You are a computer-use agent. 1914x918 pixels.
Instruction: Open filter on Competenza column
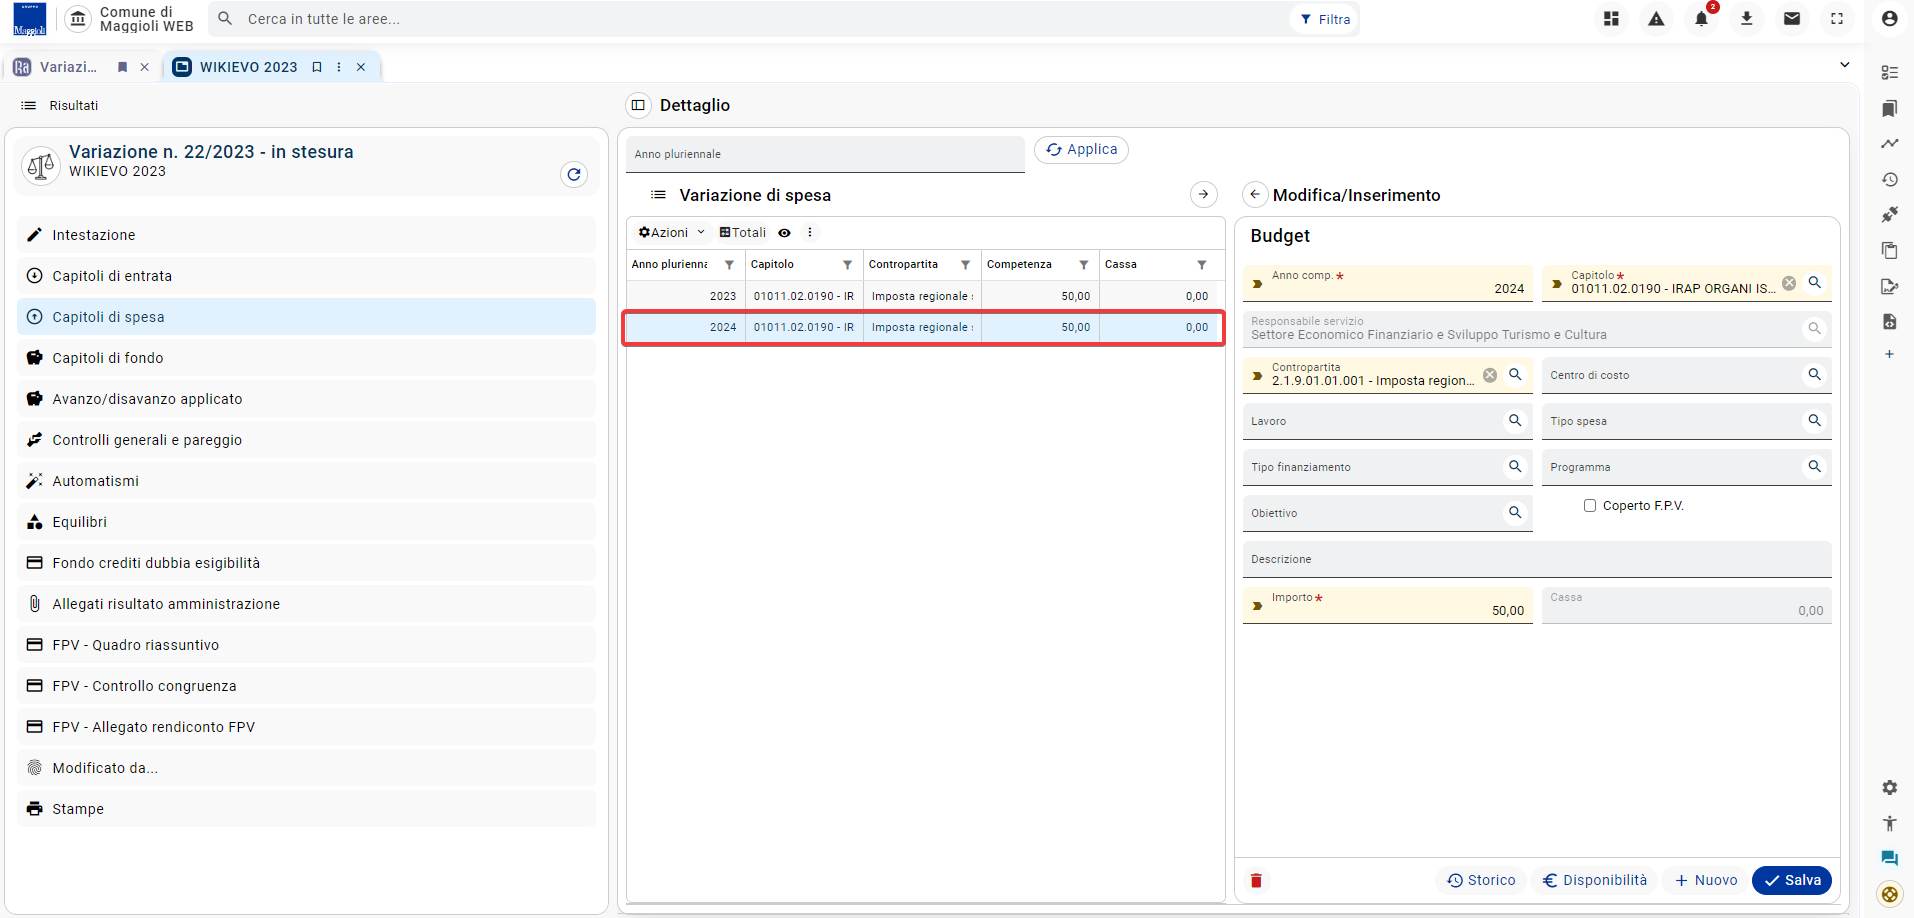pos(1084,265)
